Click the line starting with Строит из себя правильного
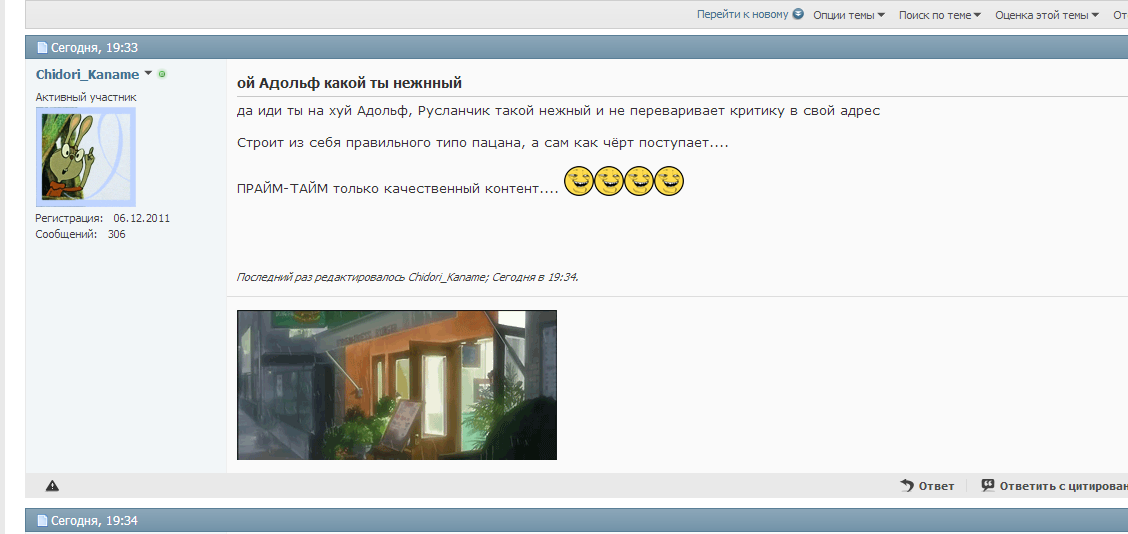 click(483, 142)
